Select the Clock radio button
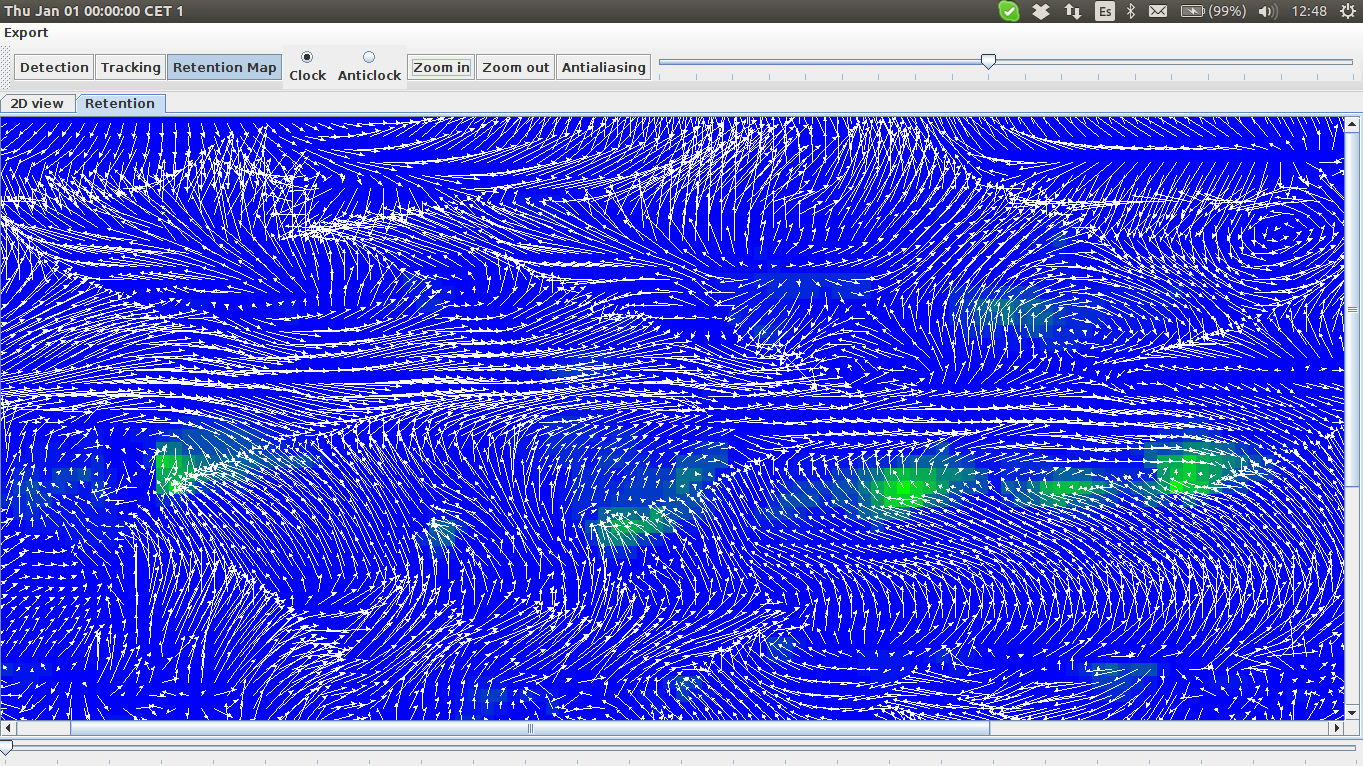Screen dimensions: 1363x766 click(x=307, y=58)
